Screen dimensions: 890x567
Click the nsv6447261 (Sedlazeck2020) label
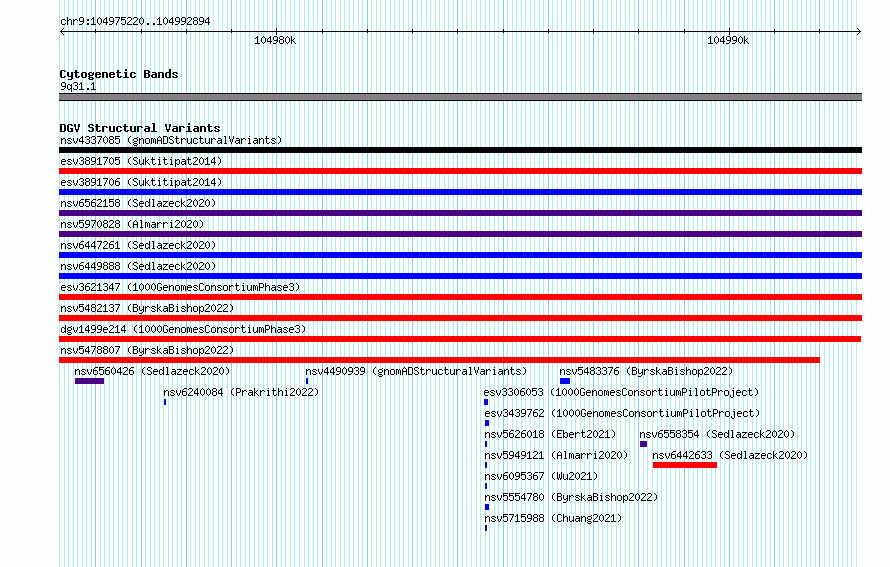pos(138,245)
